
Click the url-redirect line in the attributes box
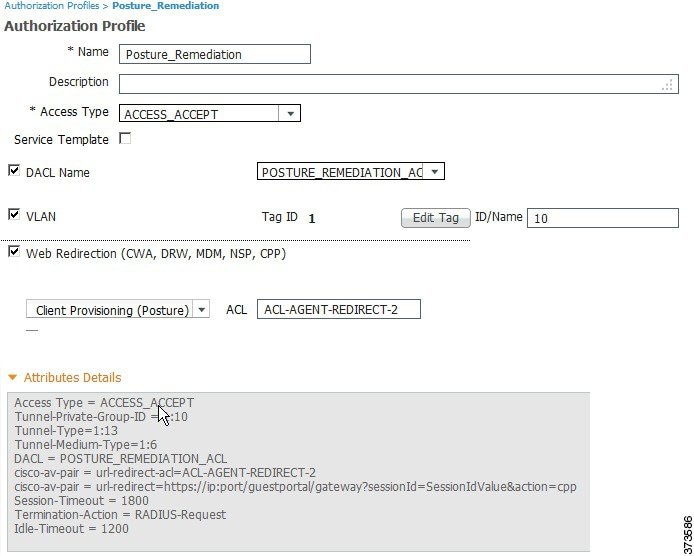[295, 486]
